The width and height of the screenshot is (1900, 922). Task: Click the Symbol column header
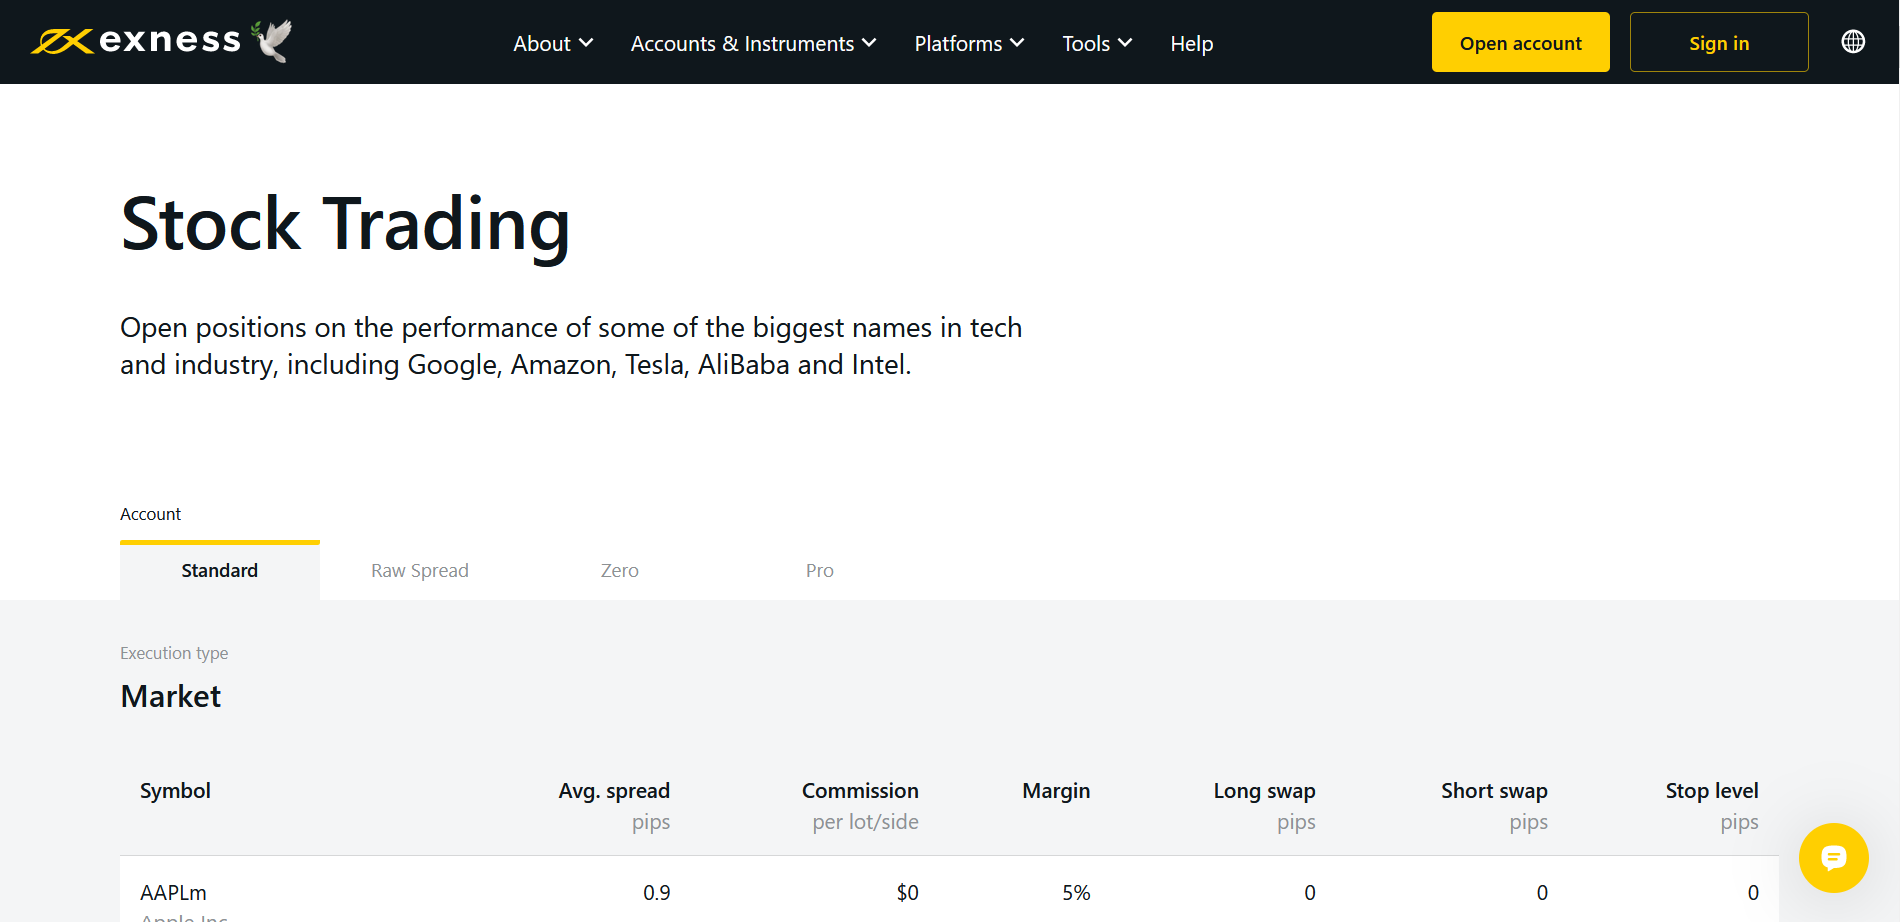pyautogui.click(x=175, y=790)
